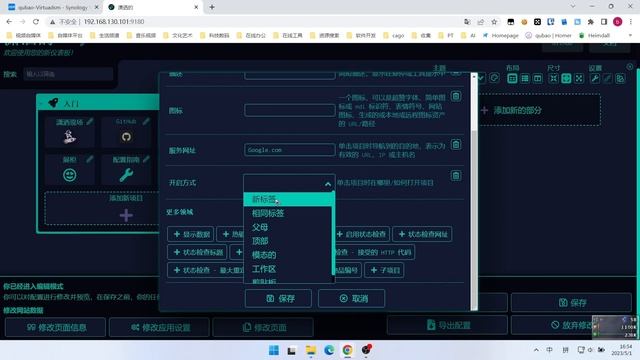Switch to horizontal rows layout icon

click(525, 78)
